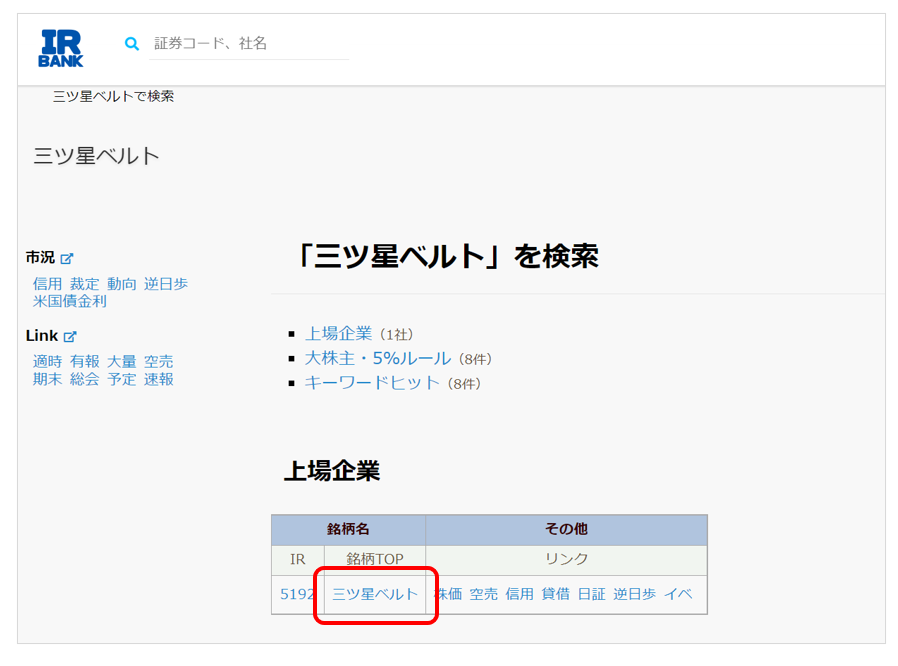Focus the 証券コード、社名 search field
The width and height of the screenshot is (898, 666).
tap(249, 44)
